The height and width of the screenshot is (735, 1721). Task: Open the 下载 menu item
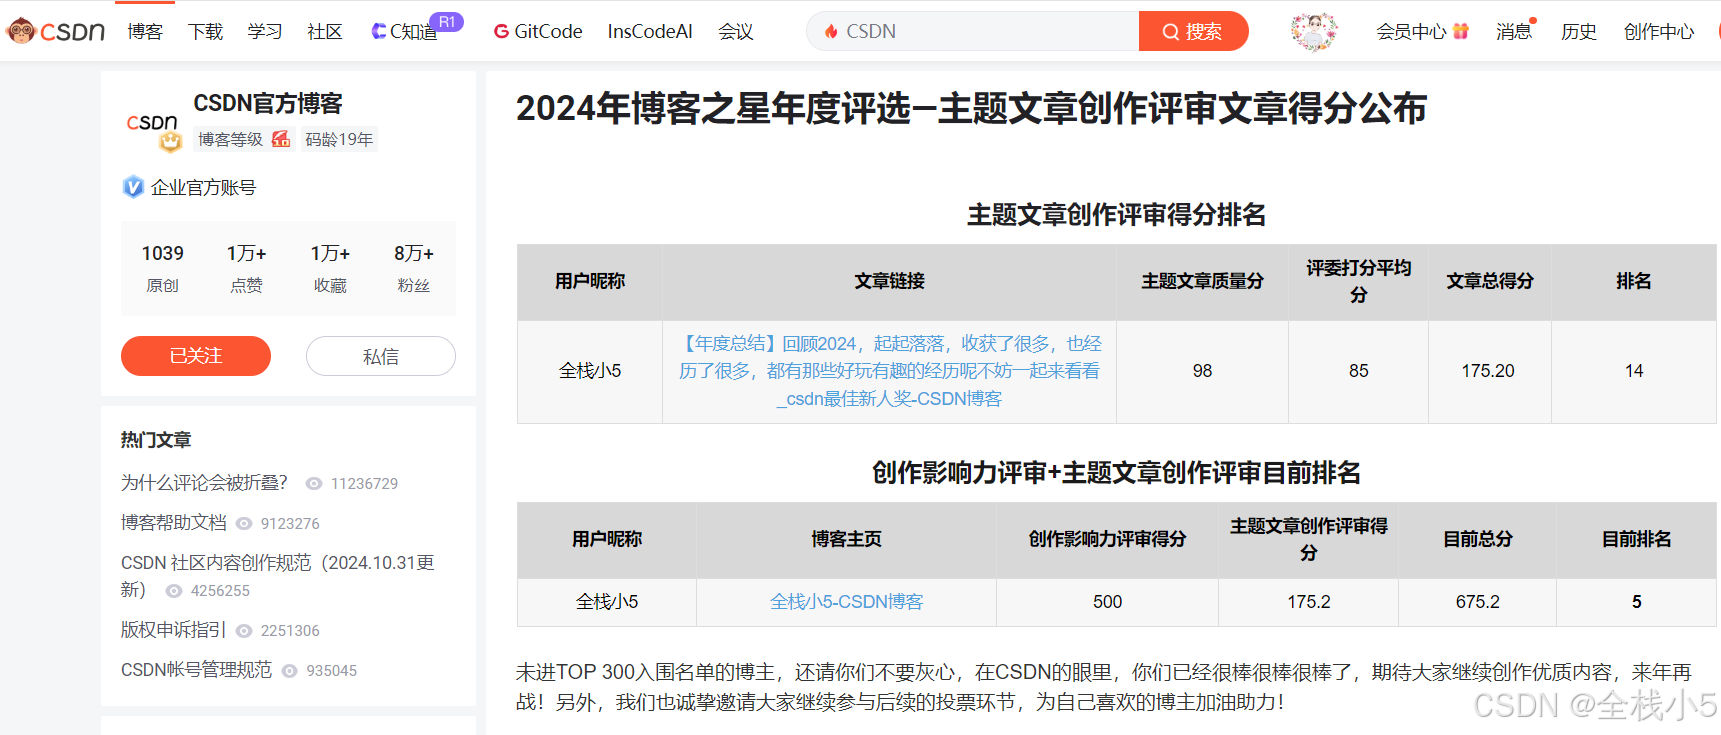205,32
